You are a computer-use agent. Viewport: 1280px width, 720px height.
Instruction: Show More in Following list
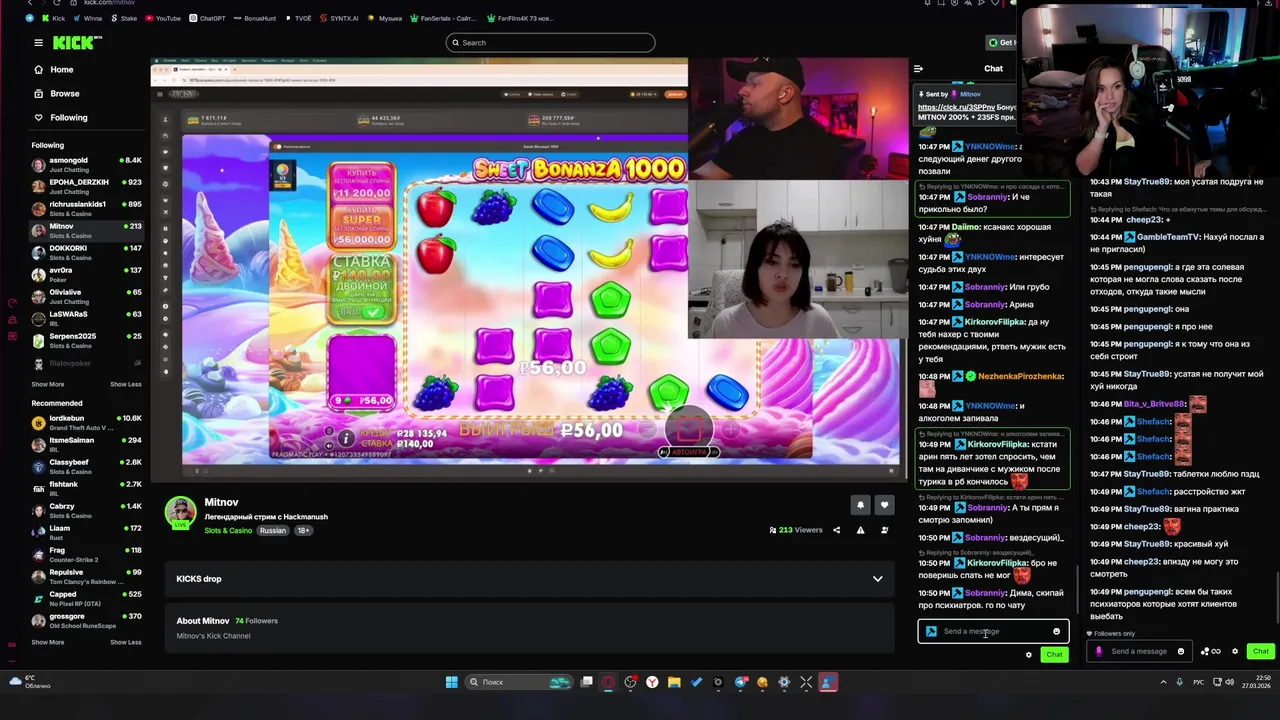pyautogui.click(x=47, y=384)
